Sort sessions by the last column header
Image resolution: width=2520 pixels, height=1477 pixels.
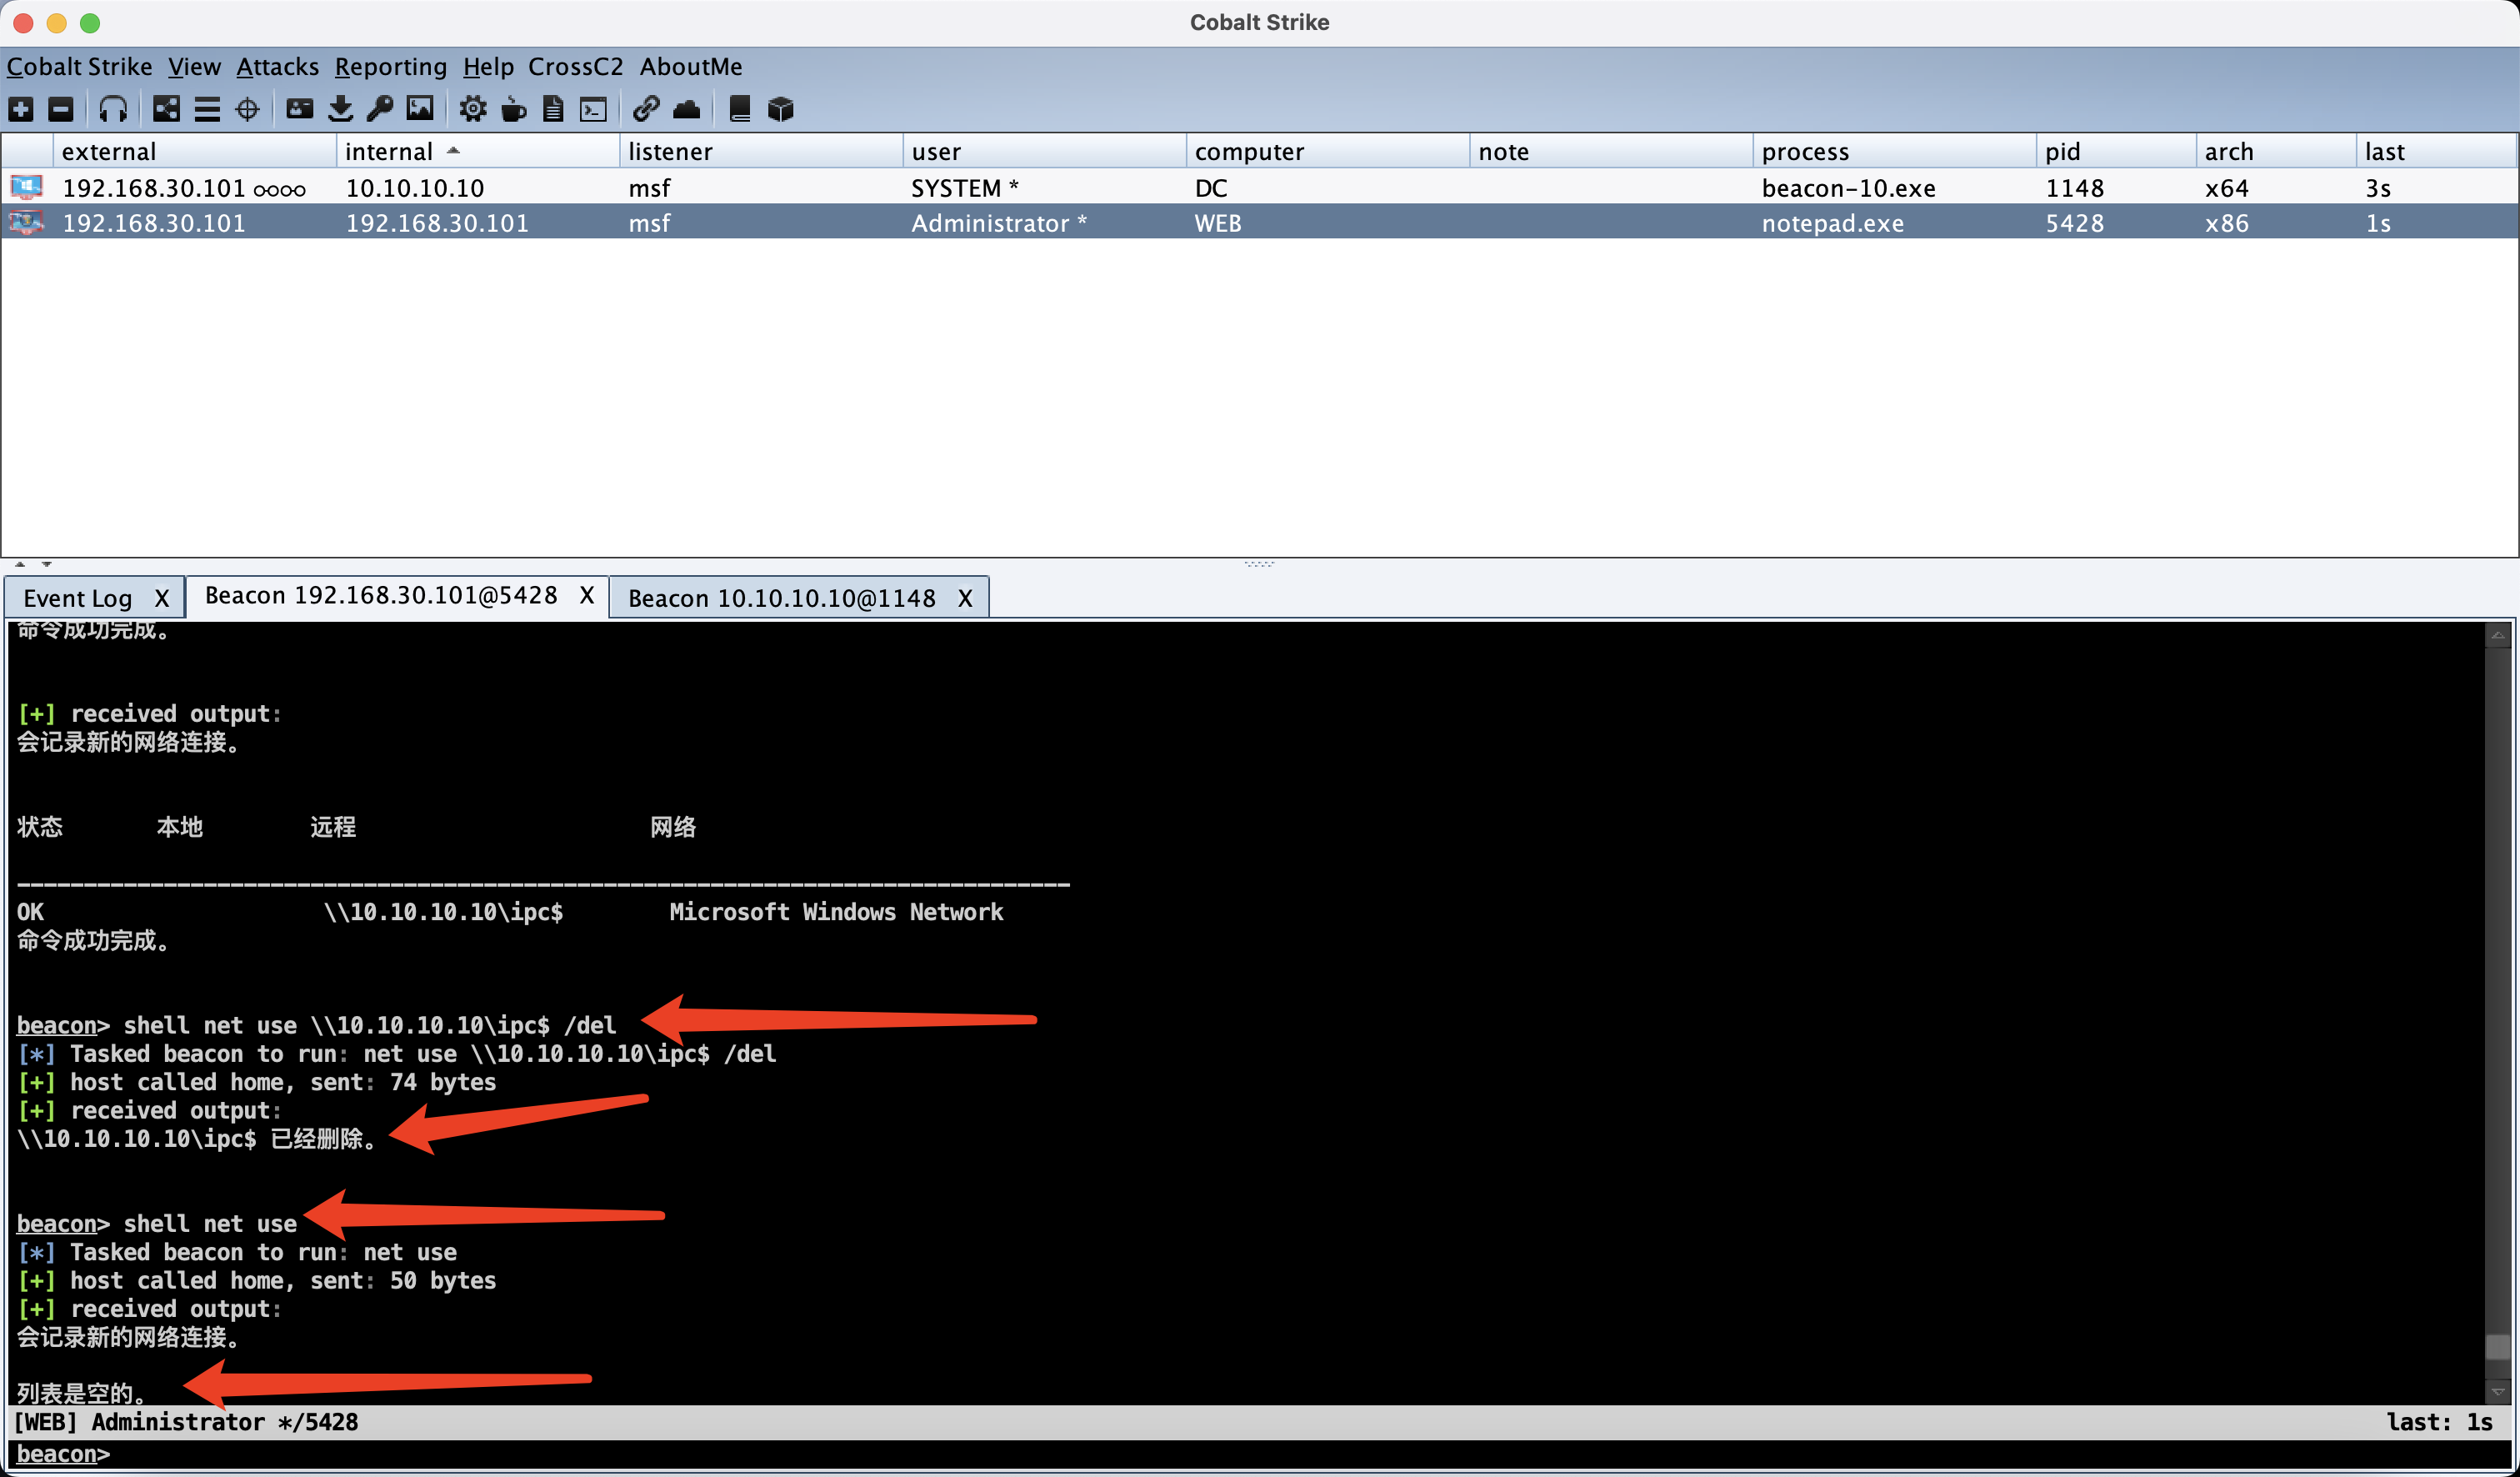point(2436,151)
